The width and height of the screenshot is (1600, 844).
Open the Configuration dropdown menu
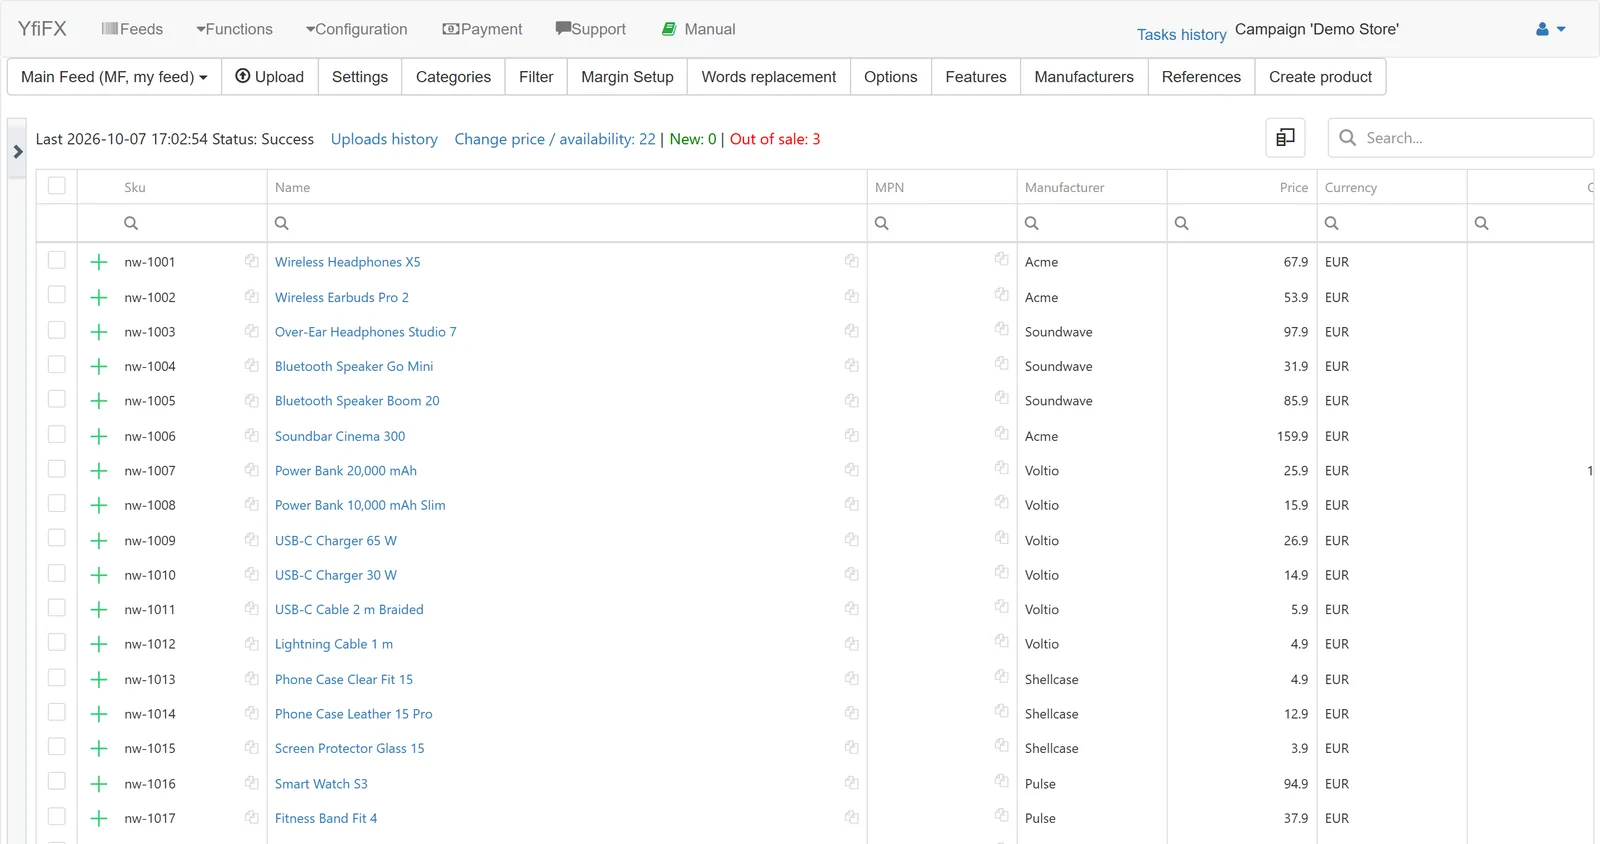(357, 29)
